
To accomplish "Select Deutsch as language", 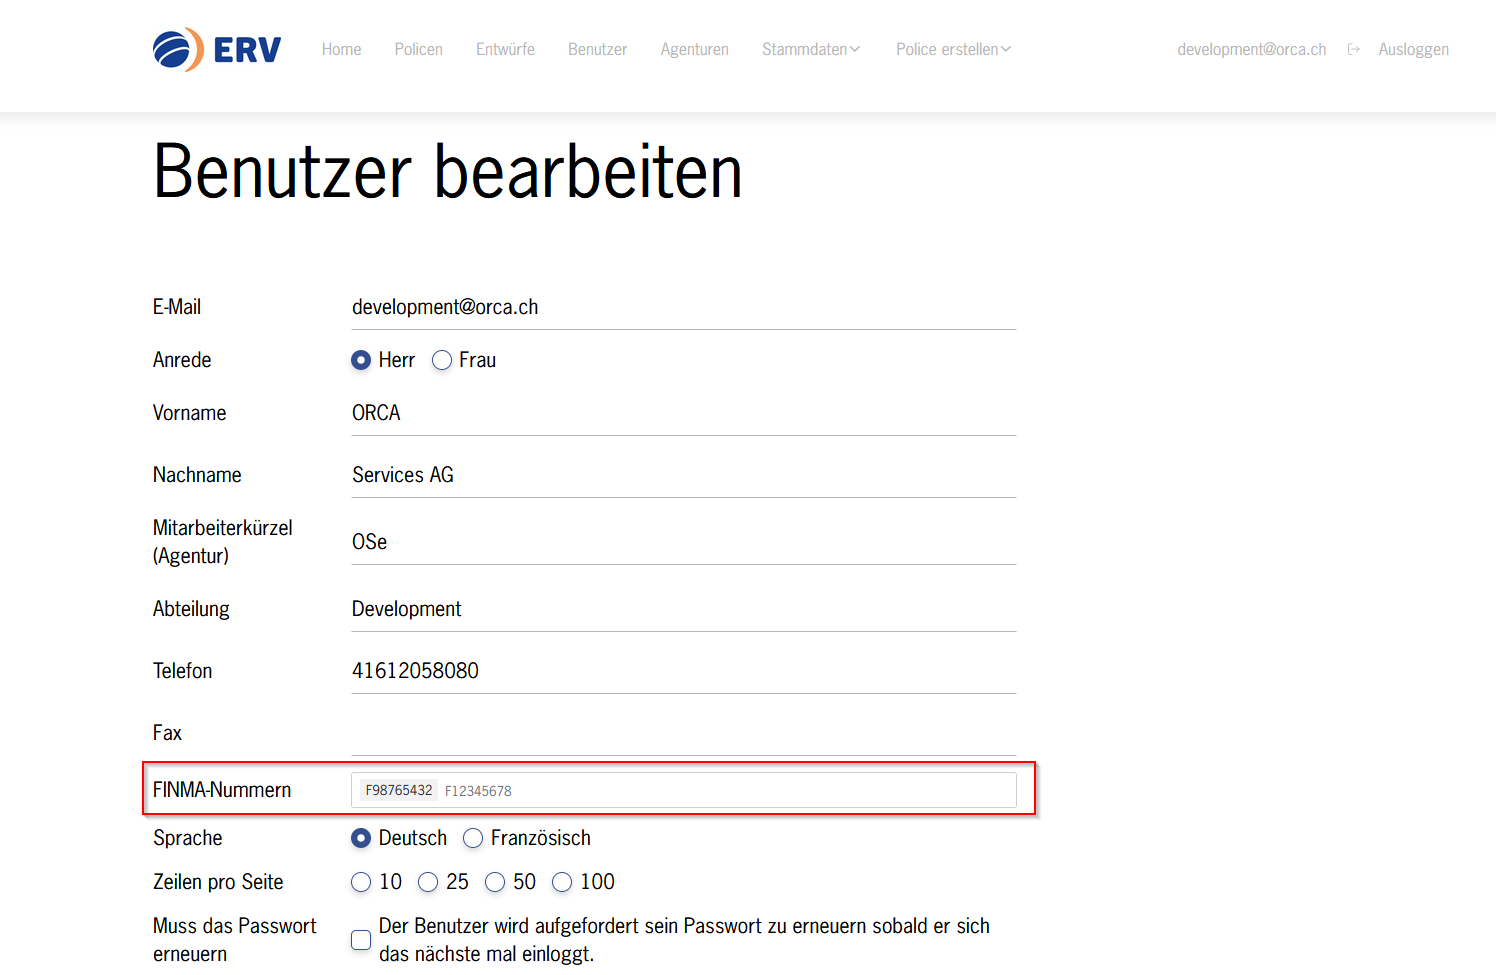I will pos(361,838).
